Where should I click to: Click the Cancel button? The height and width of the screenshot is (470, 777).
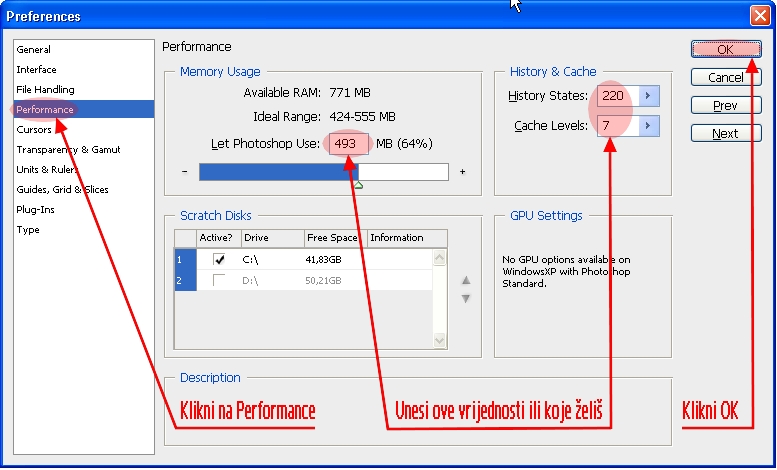(726, 77)
